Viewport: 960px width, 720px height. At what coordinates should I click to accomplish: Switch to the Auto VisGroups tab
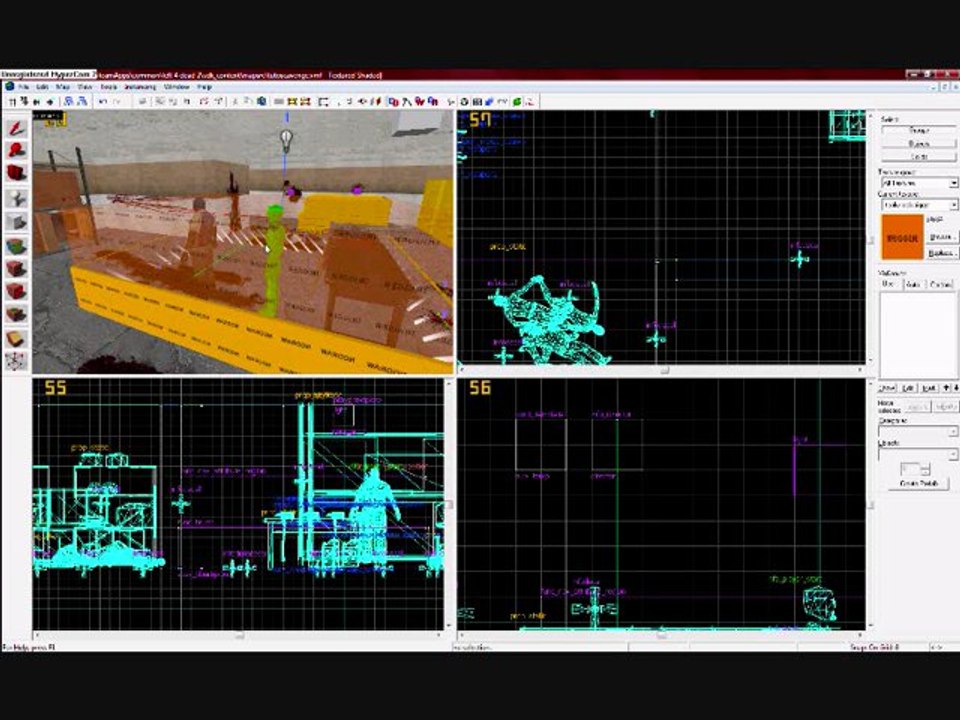(x=913, y=284)
